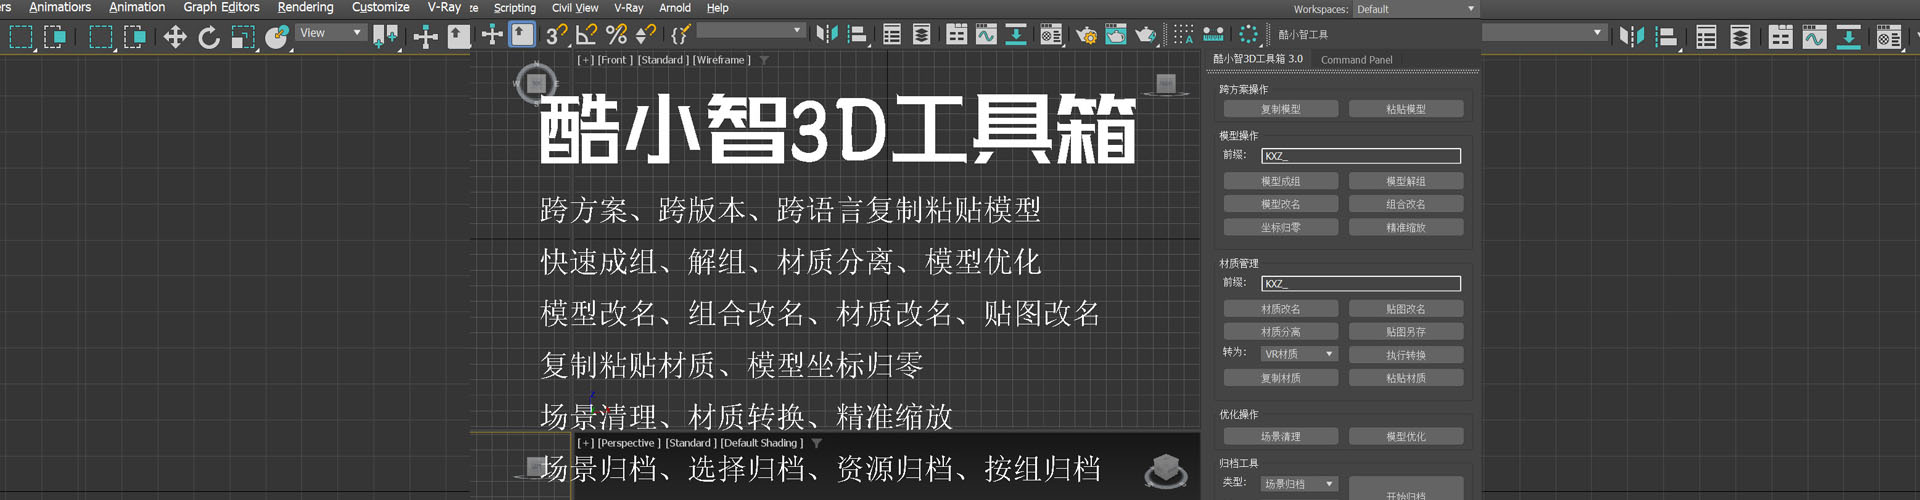Image resolution: width=1920 pixels, height=500 pixels.
Task: Select the Rotate tool
Action: pos(208,37)
